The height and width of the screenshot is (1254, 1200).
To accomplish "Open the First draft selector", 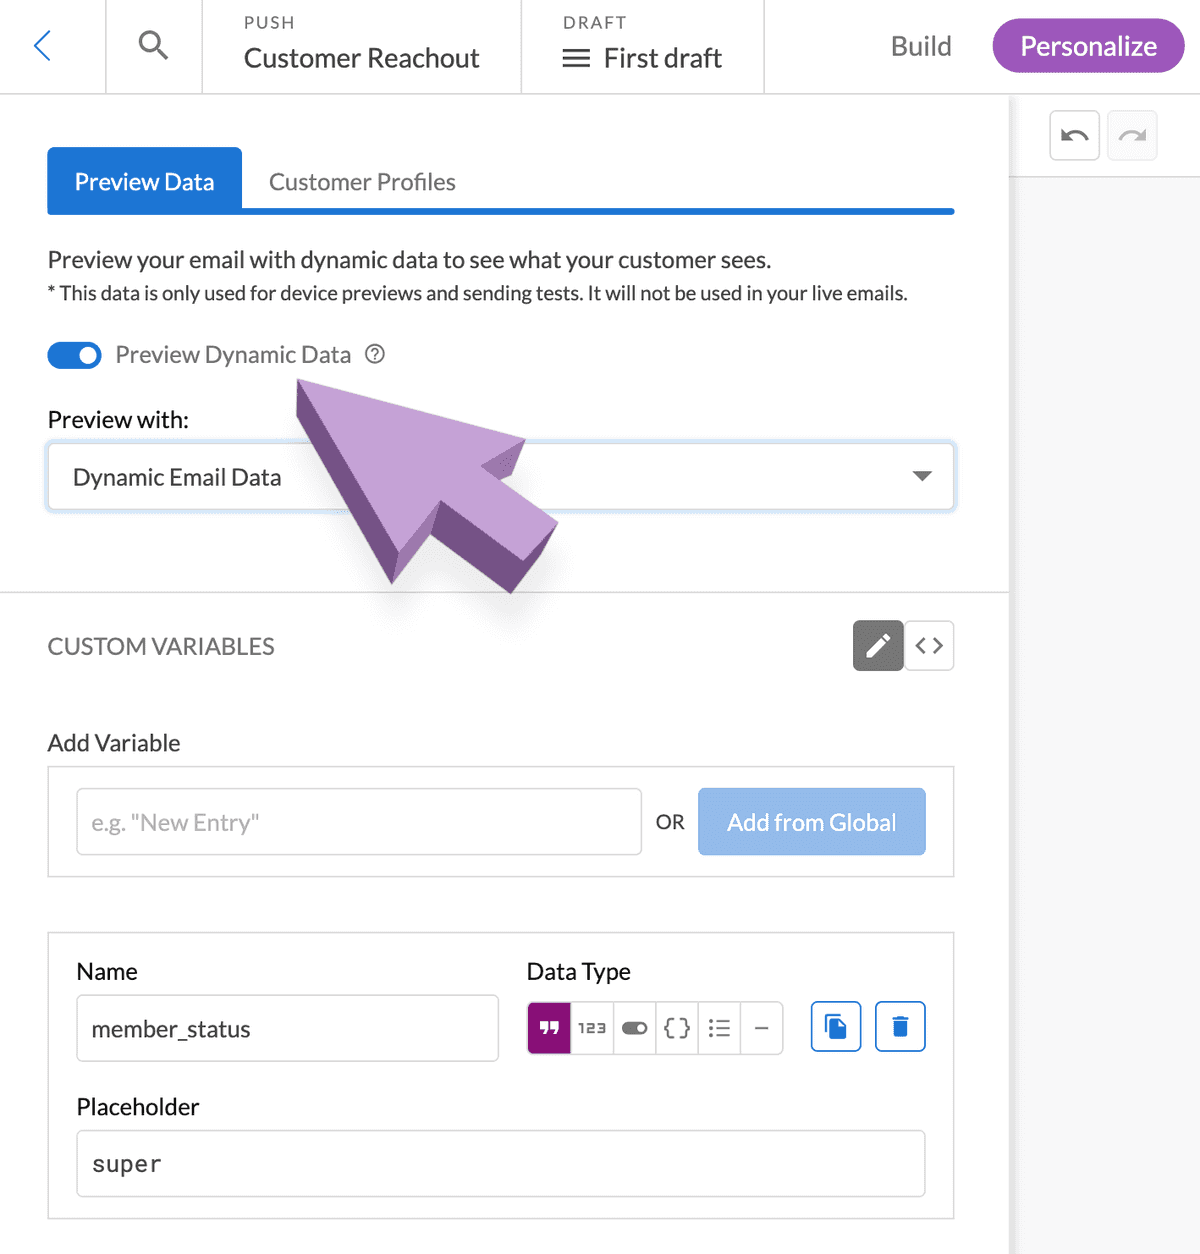I will pos(643,47).
